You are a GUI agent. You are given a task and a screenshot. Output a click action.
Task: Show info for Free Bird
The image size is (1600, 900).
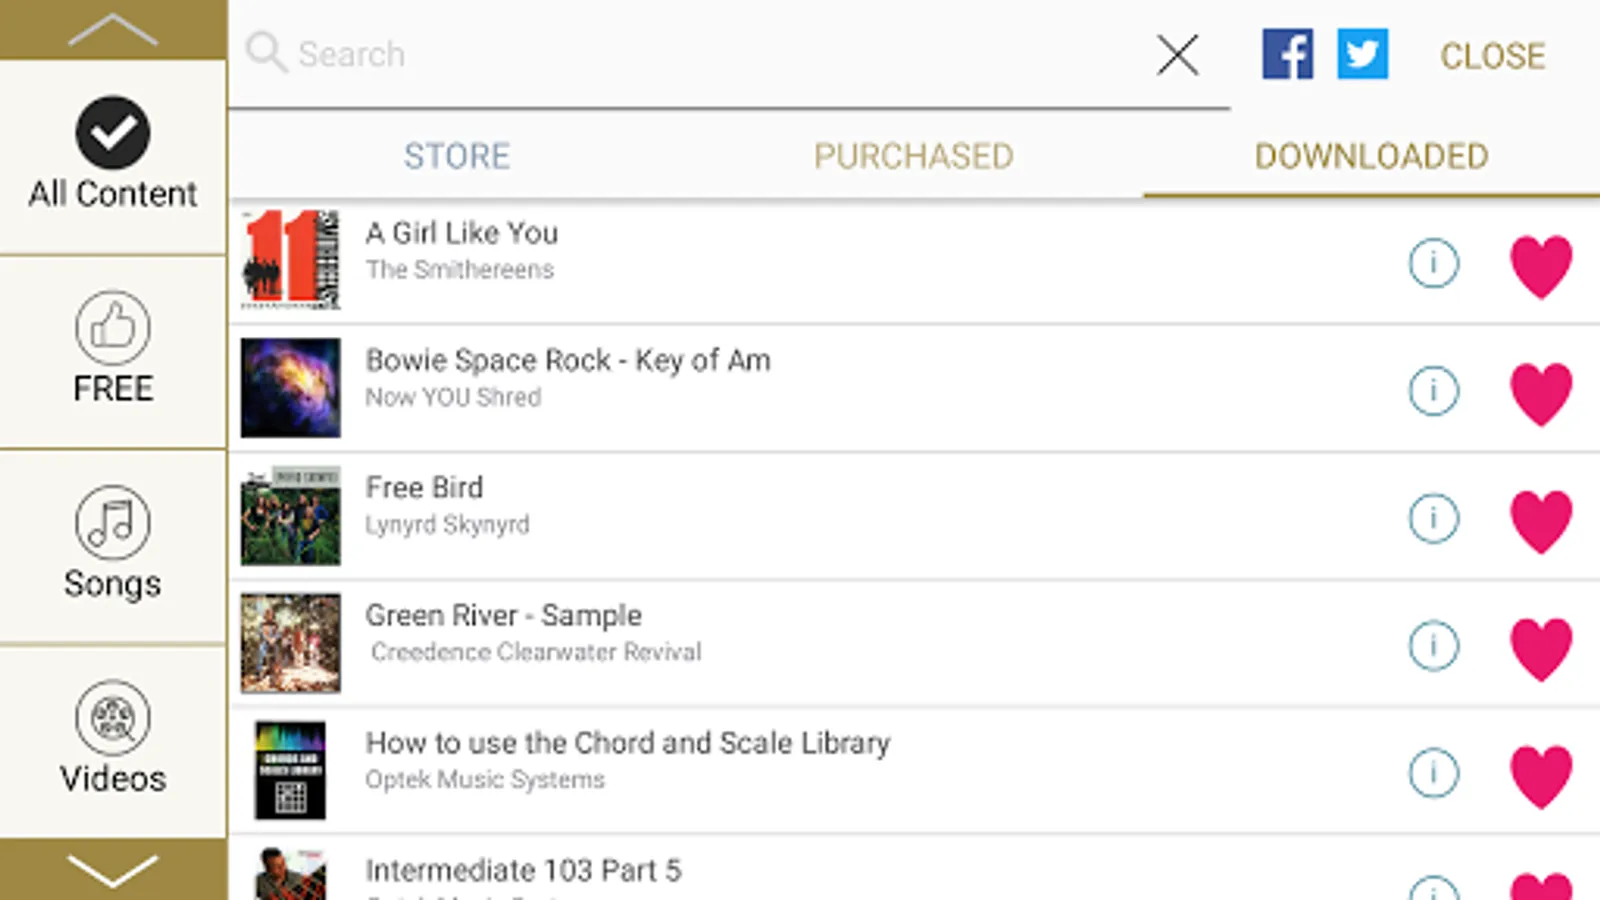click(1433, 518)
